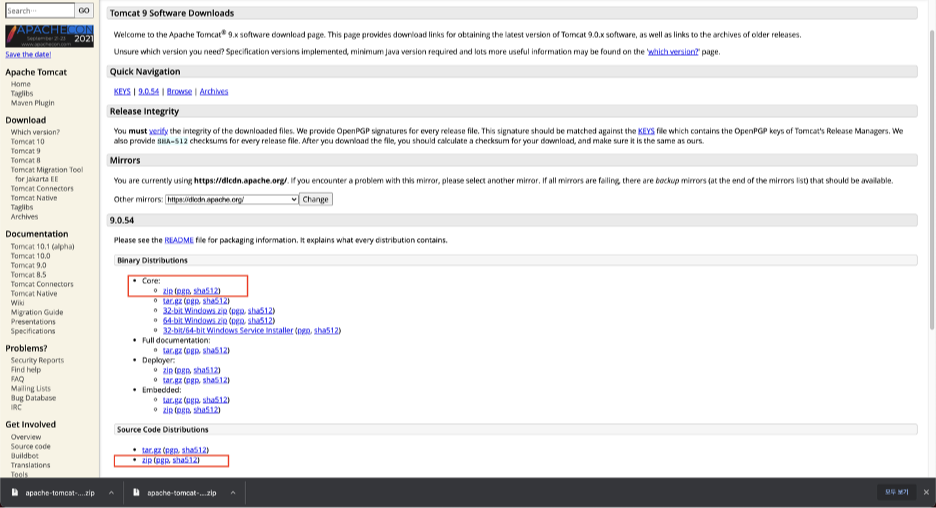
Task: Click the first apache-tomcat zip file icon in downloads bar
Action: tap(15, 492)
